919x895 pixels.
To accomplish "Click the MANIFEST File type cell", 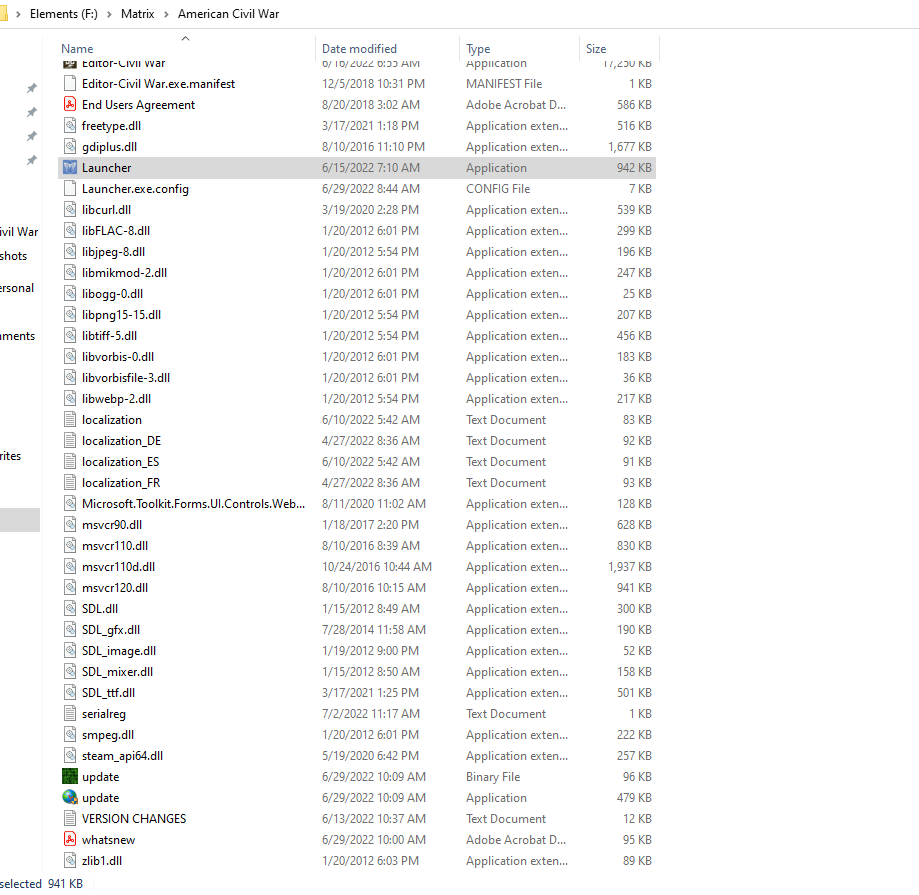I will click(503, 84).
